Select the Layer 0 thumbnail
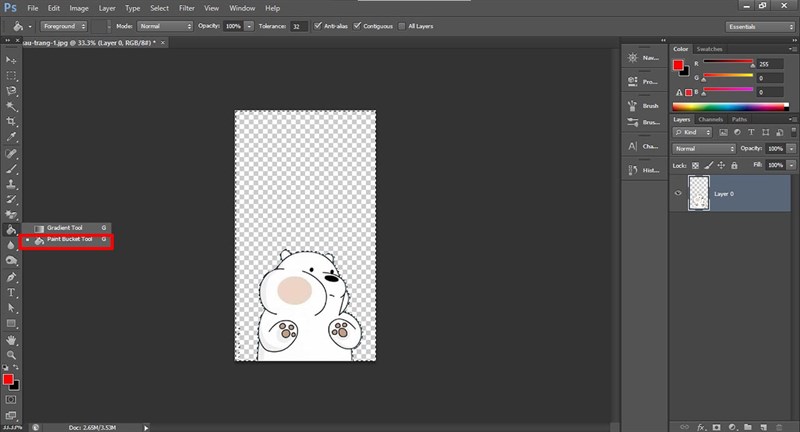Viewport: 800px width, 432px height. (x=698, y=193)
